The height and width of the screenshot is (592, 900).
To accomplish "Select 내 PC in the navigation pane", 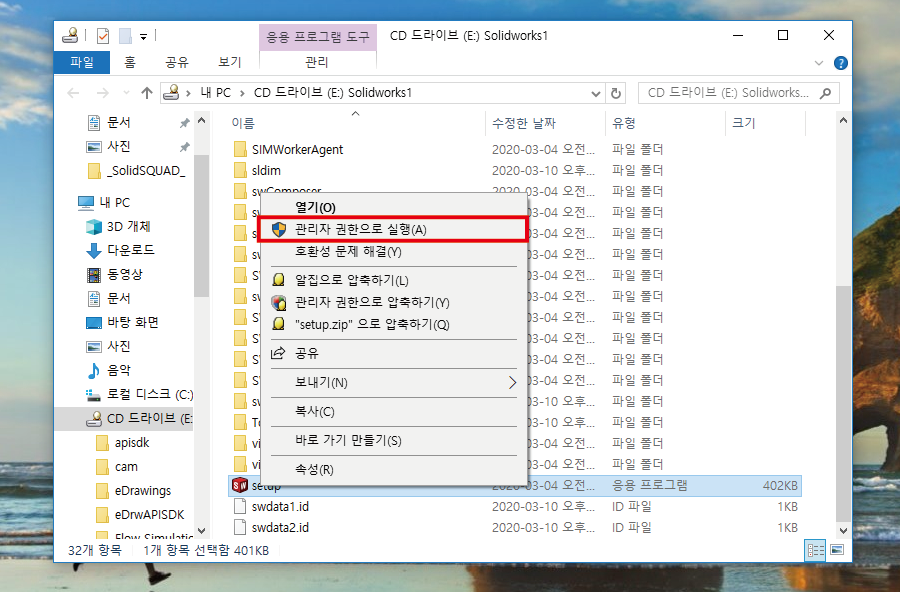I will pyautogui.click(x=115, y=203).
